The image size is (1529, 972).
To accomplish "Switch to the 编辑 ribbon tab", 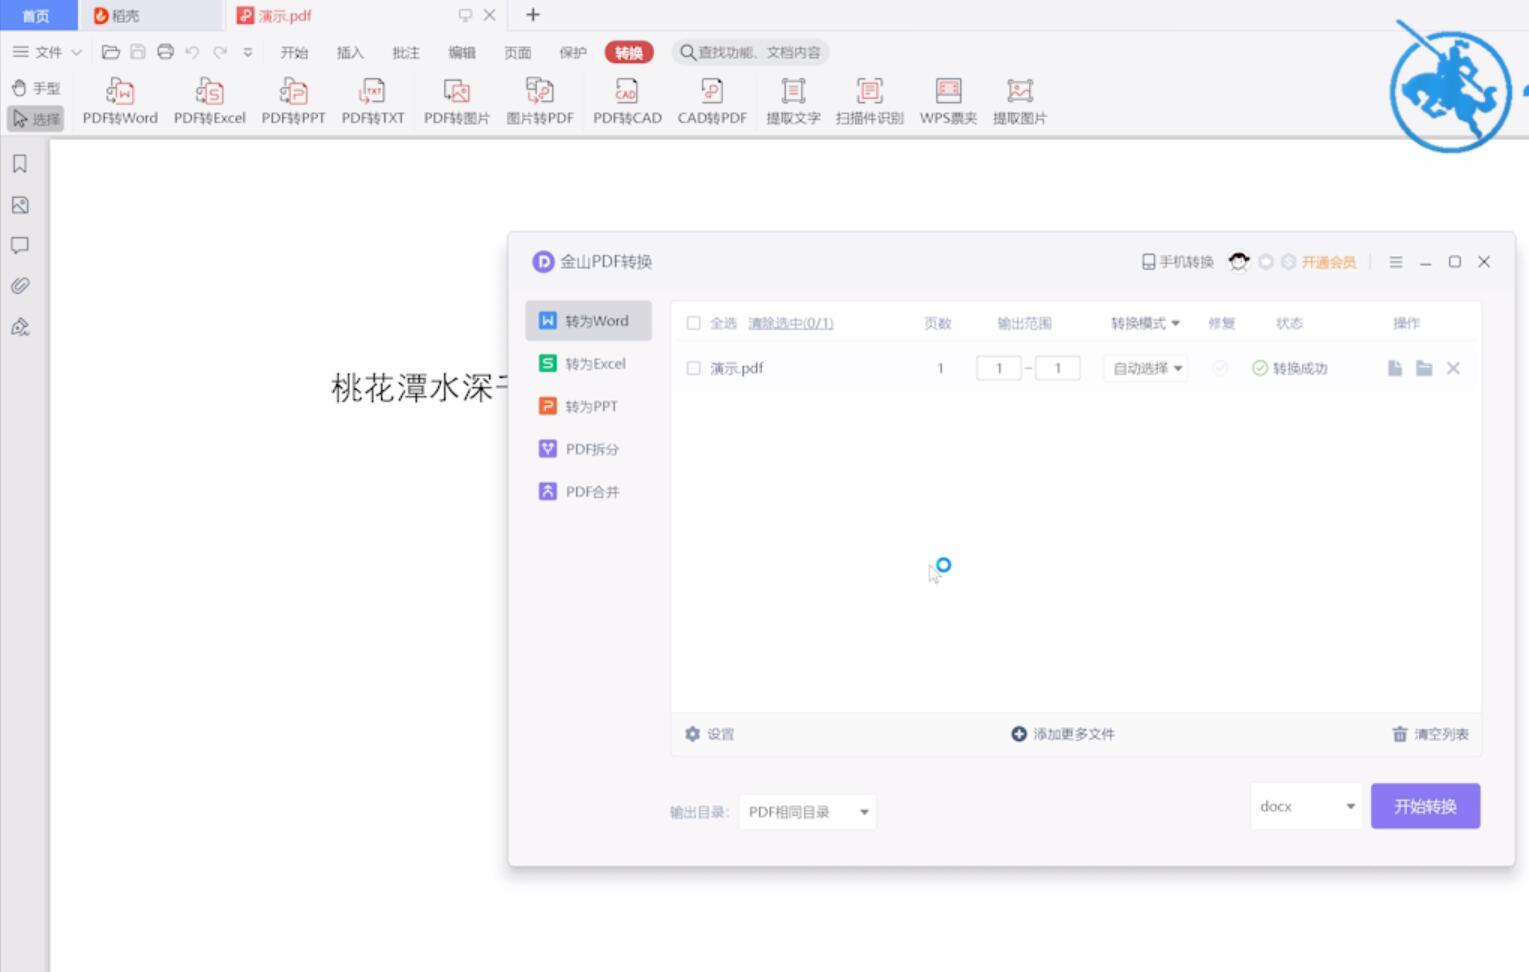I will (x=462, y=52).
